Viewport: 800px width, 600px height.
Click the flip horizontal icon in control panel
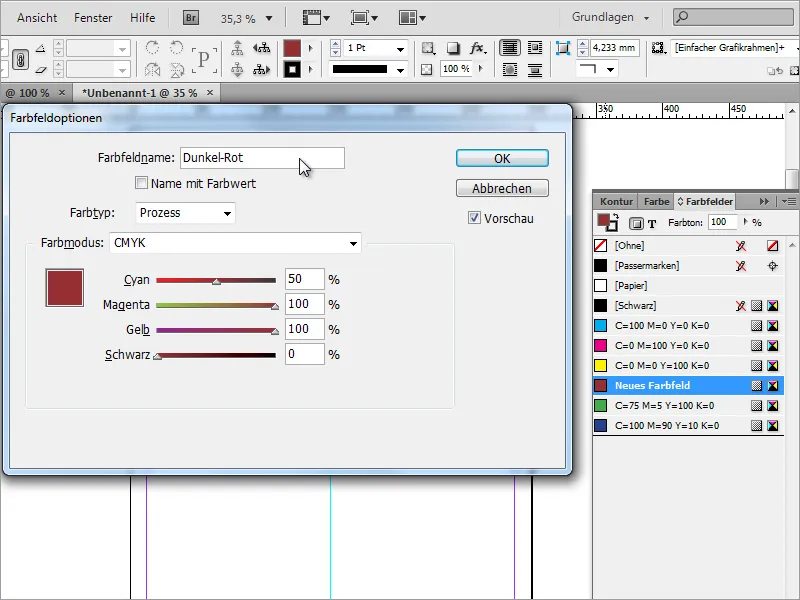tap(153, 68)
